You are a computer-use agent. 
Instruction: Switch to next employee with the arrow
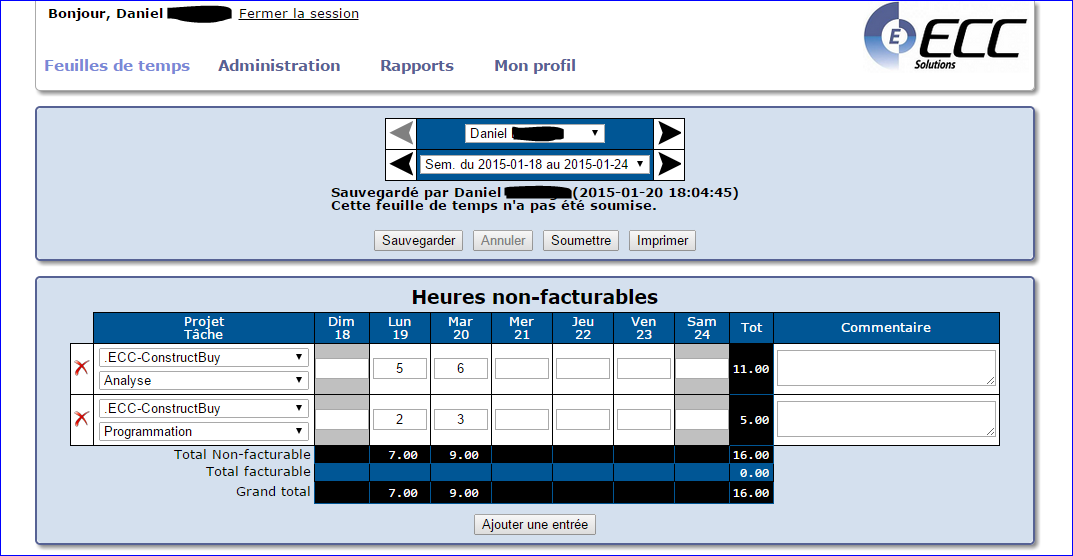tap(669, 133)
